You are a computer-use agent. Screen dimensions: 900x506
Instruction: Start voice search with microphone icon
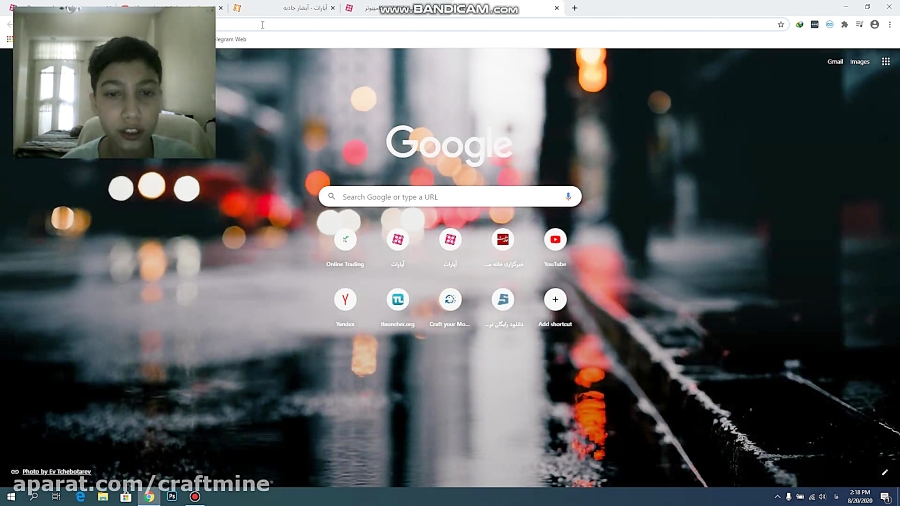pos(568,197)
